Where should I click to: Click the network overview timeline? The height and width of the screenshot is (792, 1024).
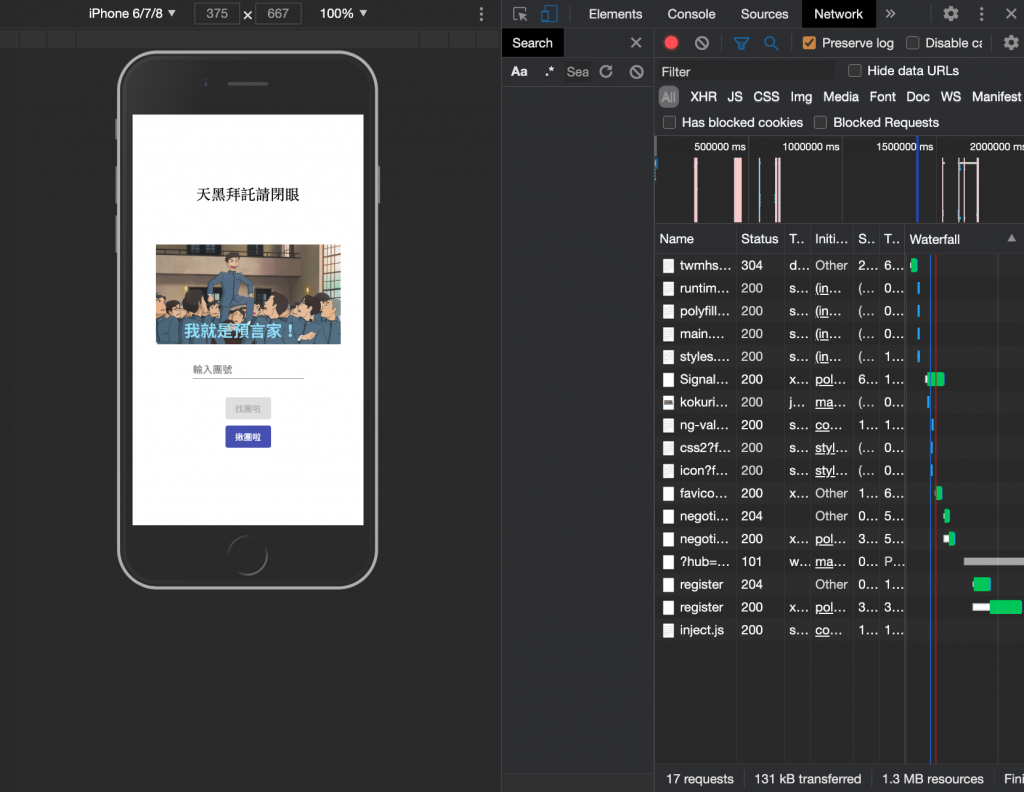pos(839,180)
